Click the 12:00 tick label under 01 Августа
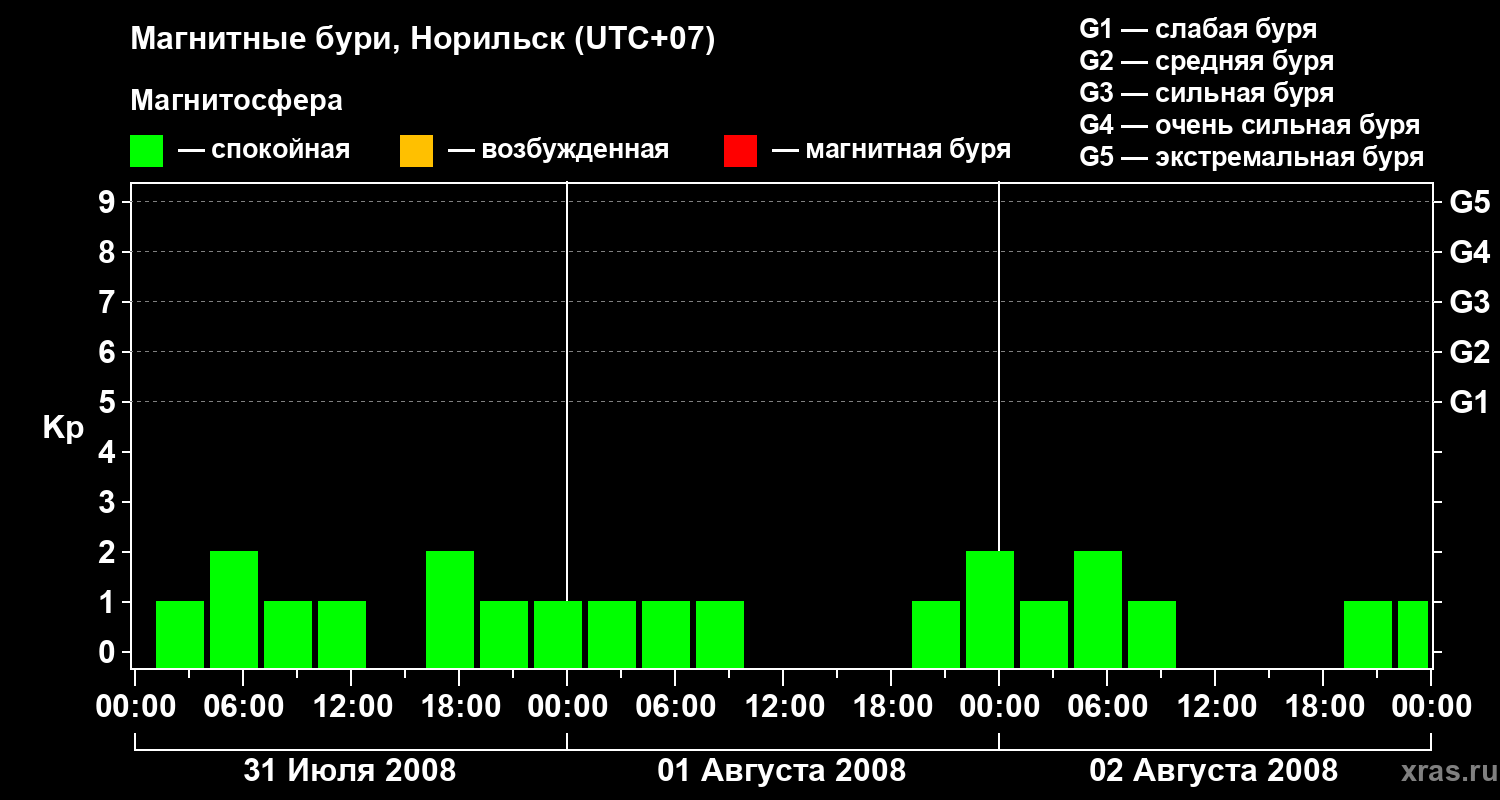1500x800 pixels. click(x=783, y=707)
